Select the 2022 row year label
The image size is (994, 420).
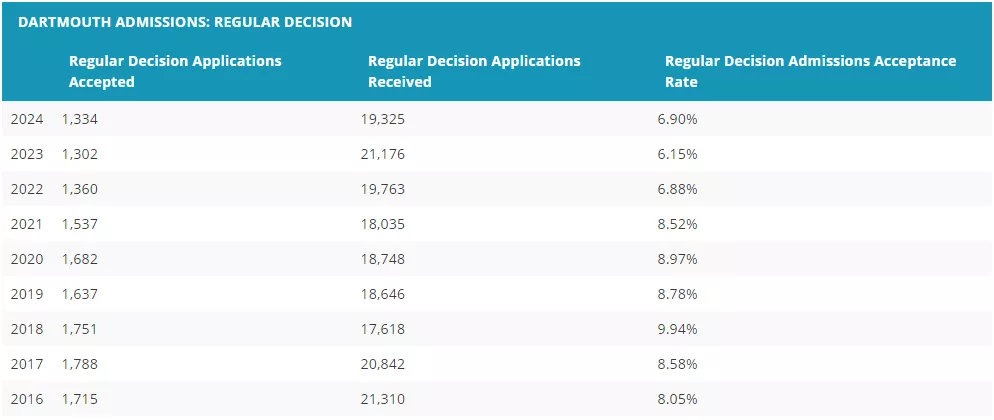point(27,189)
